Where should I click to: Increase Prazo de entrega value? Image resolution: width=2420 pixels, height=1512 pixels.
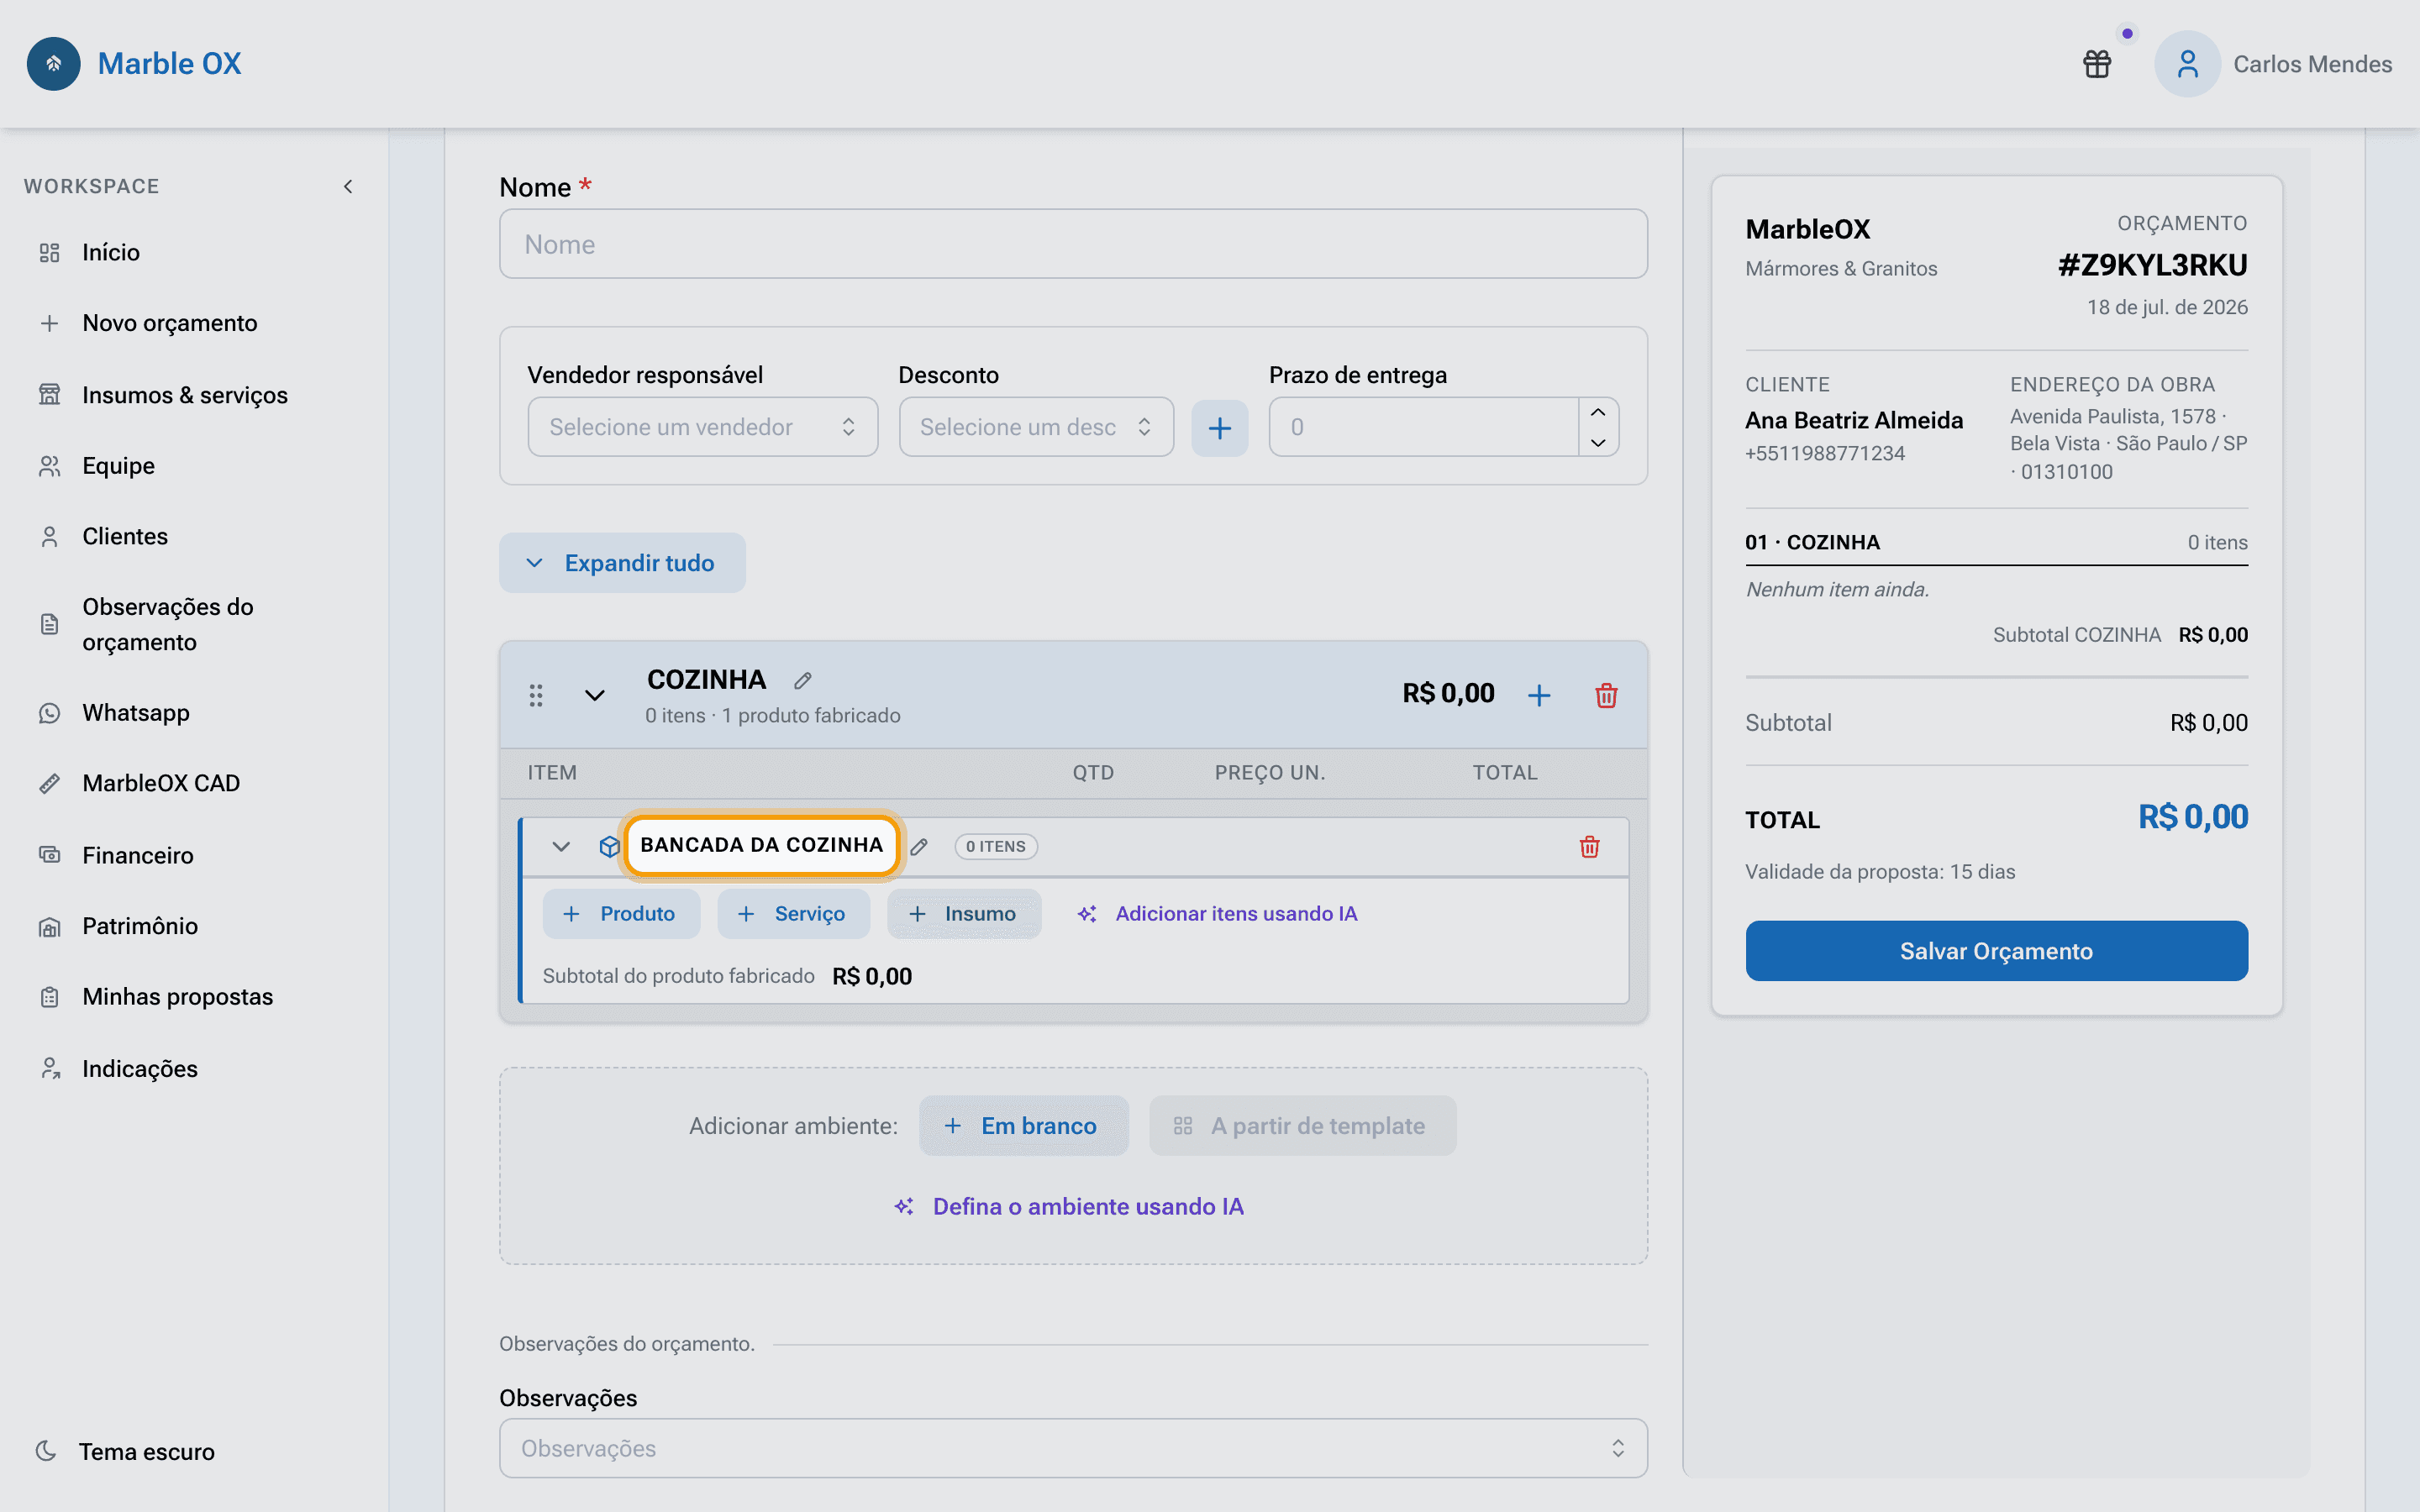1598,412
